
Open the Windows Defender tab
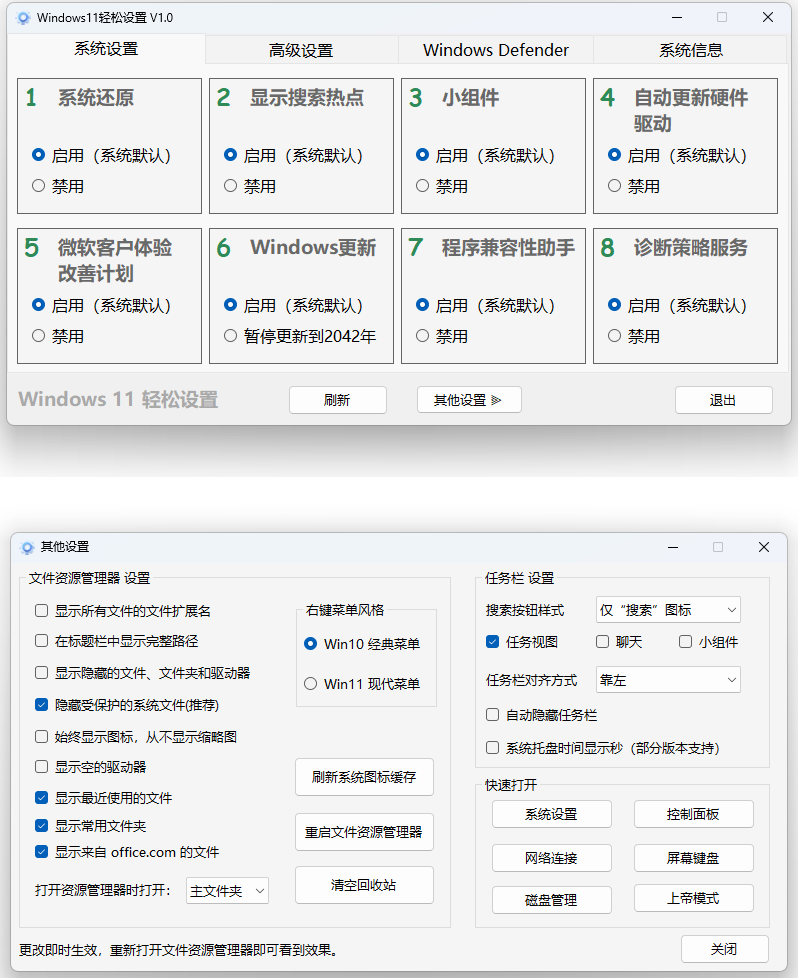[495, 51]
